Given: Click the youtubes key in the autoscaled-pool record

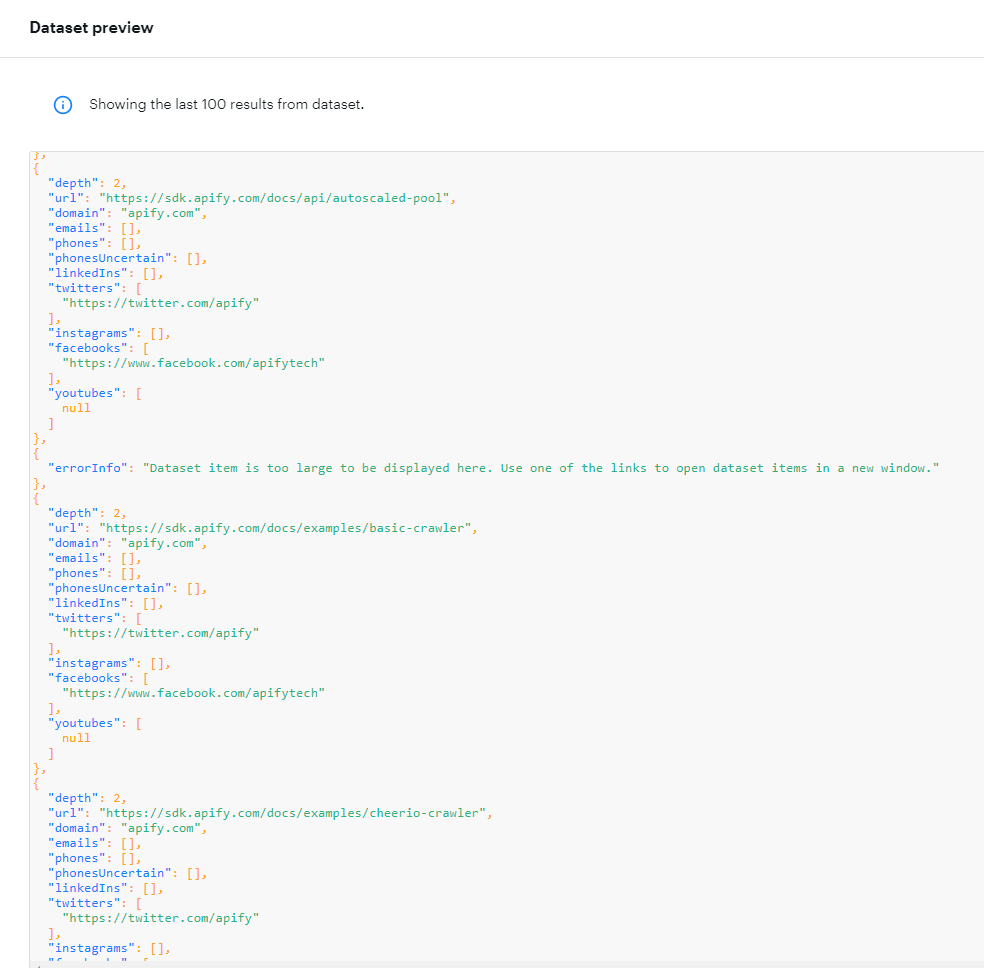Looking at the screenshot, I should [84, 393].
